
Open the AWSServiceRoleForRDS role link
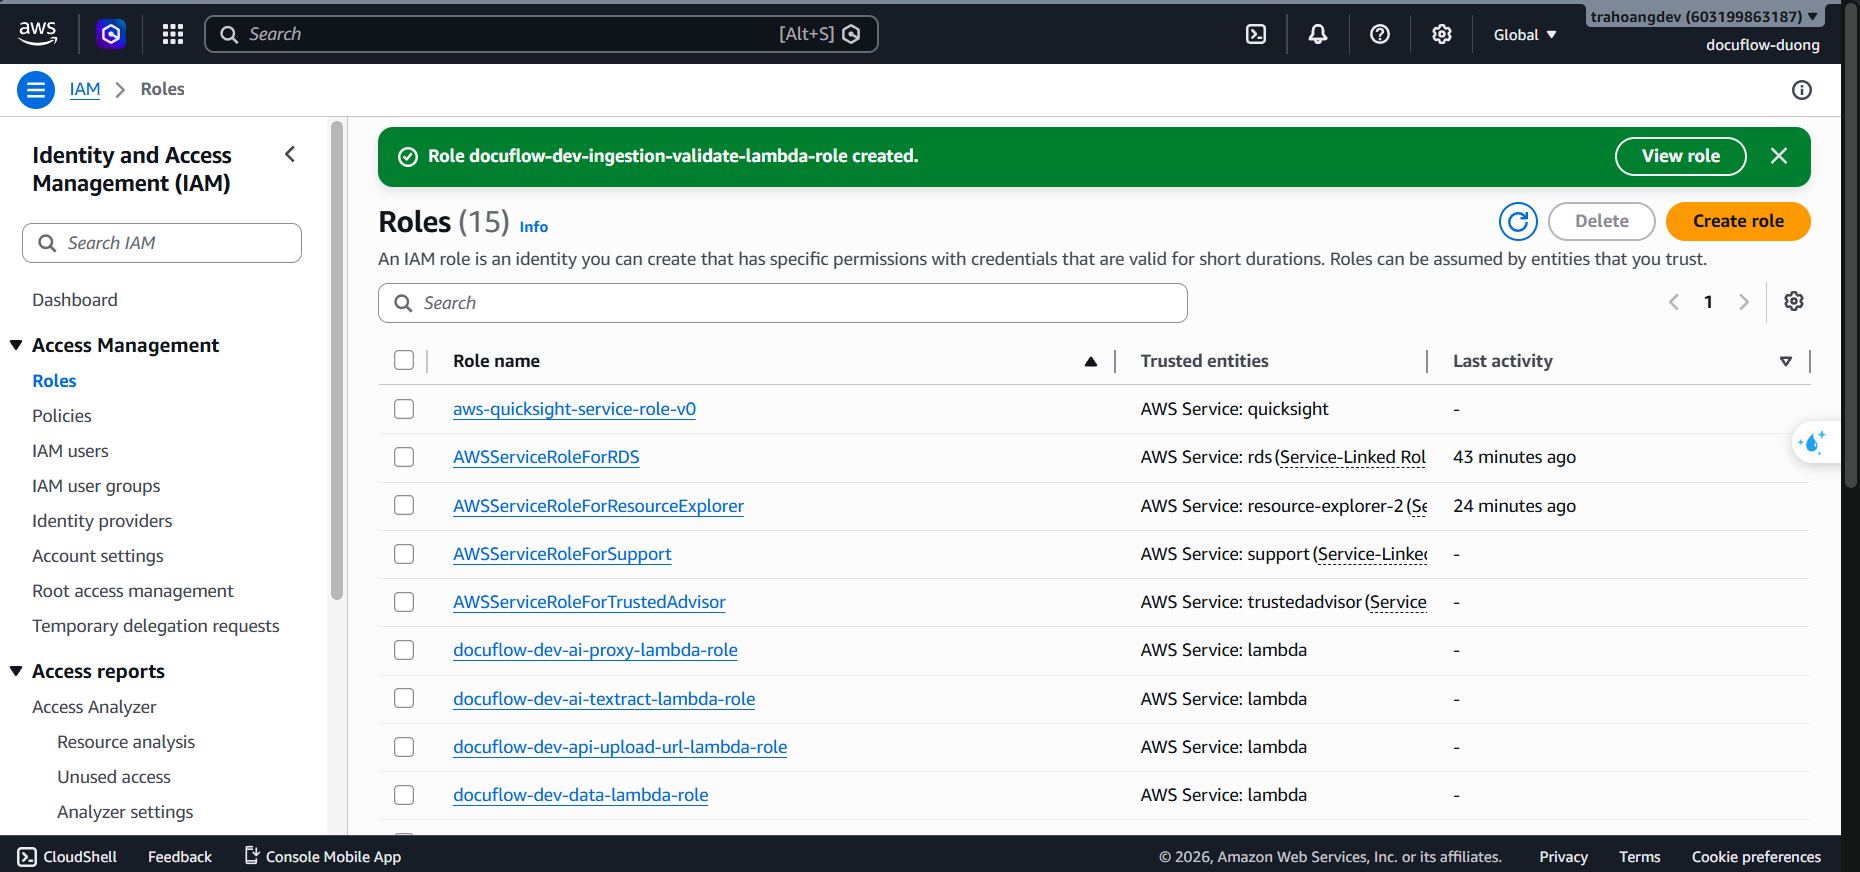(x=546, y=457)
